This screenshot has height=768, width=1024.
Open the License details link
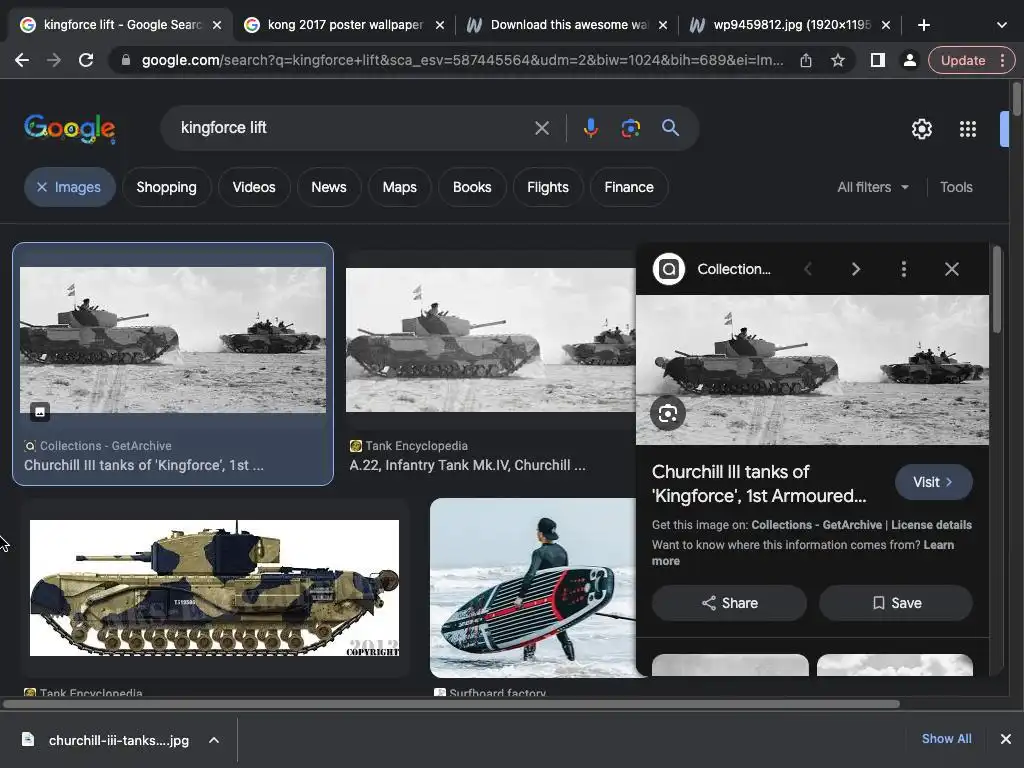click(x=931, y=524)
